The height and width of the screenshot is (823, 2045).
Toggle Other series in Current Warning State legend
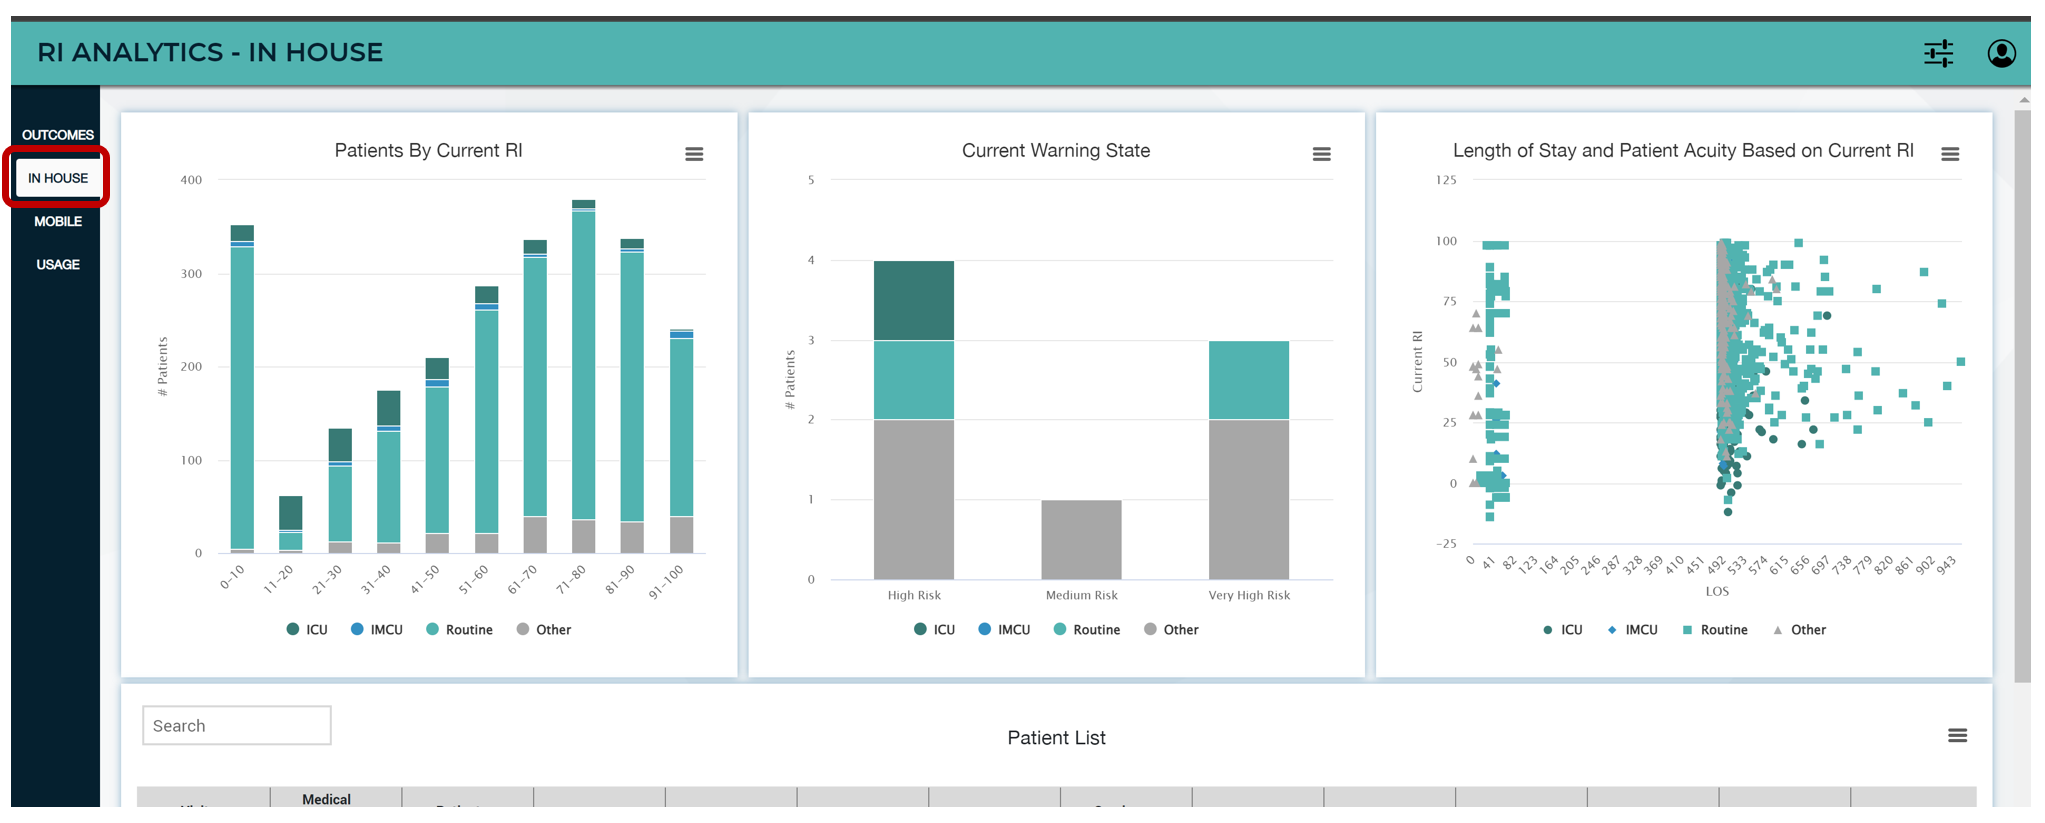pos(1171,630)
